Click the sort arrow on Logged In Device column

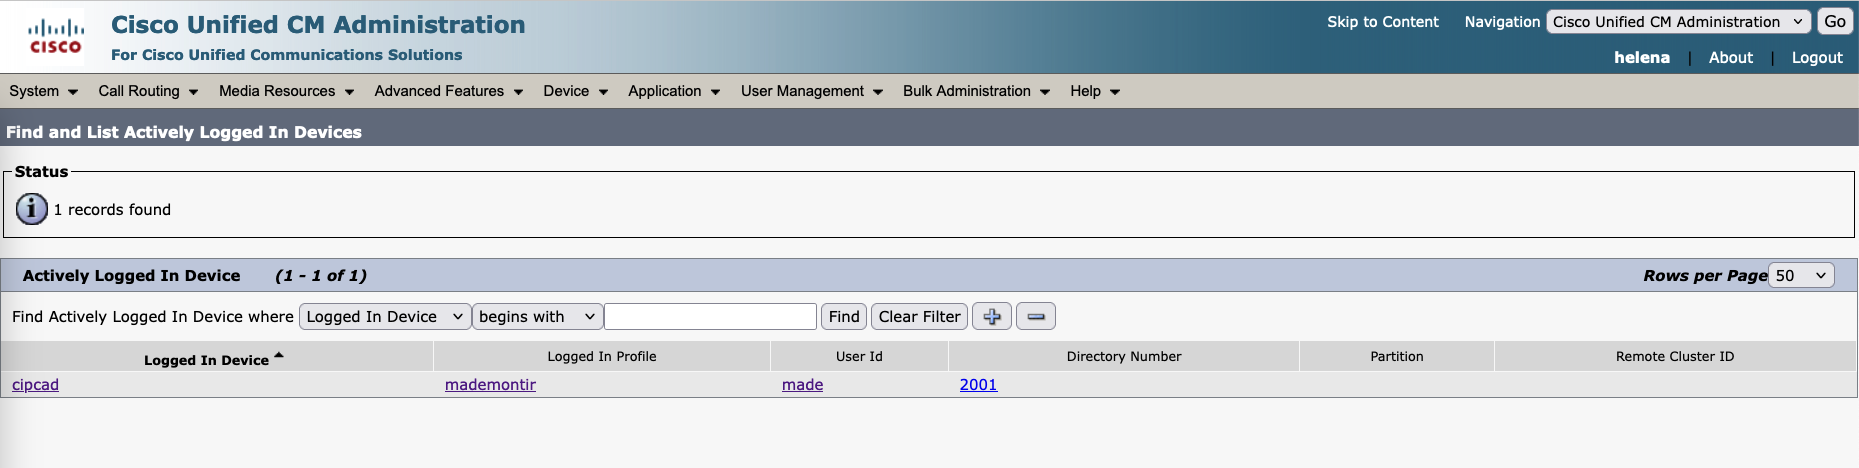(279, 356)
